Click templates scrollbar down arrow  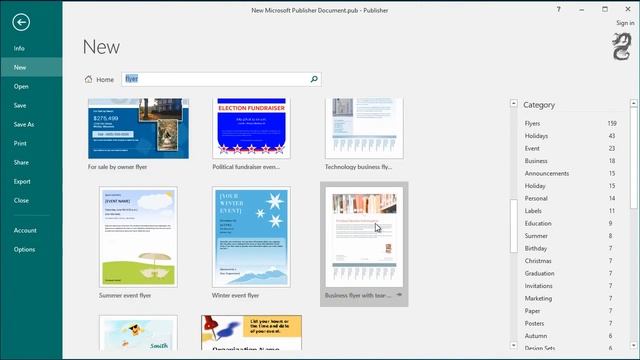[513, 346]
